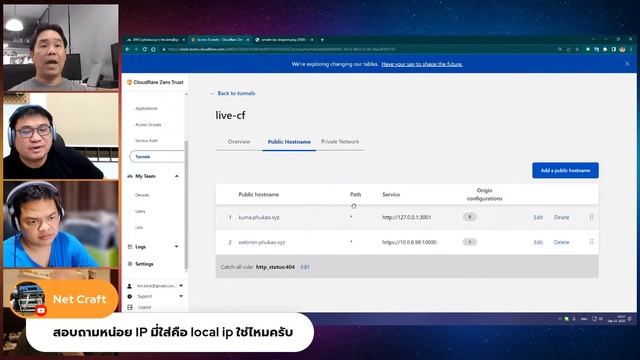Open the browser home page icon
640x360 pixels.
pyautogui.click(x=153, y=49)
